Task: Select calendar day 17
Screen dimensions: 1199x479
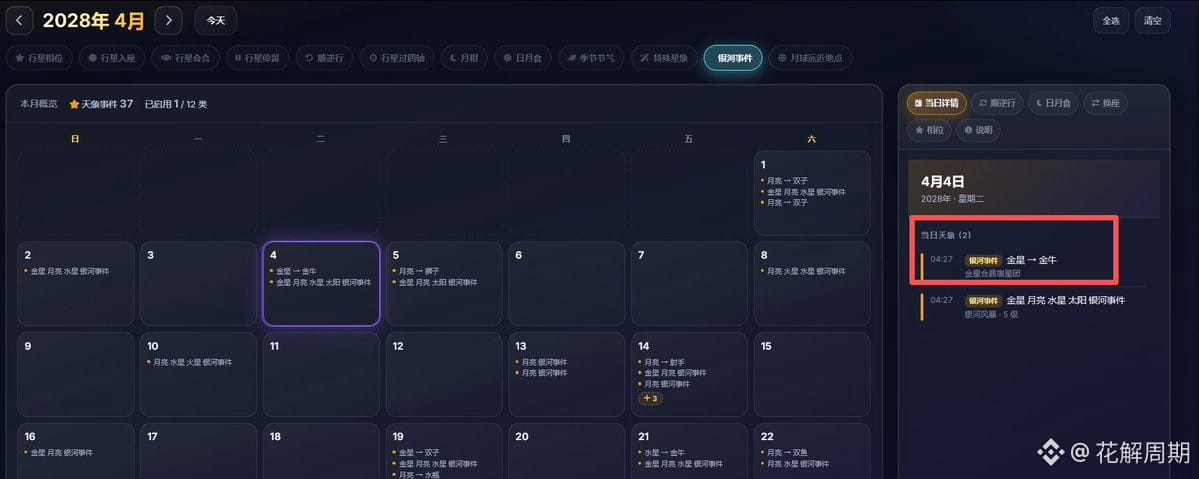Action: pos(198,451)
